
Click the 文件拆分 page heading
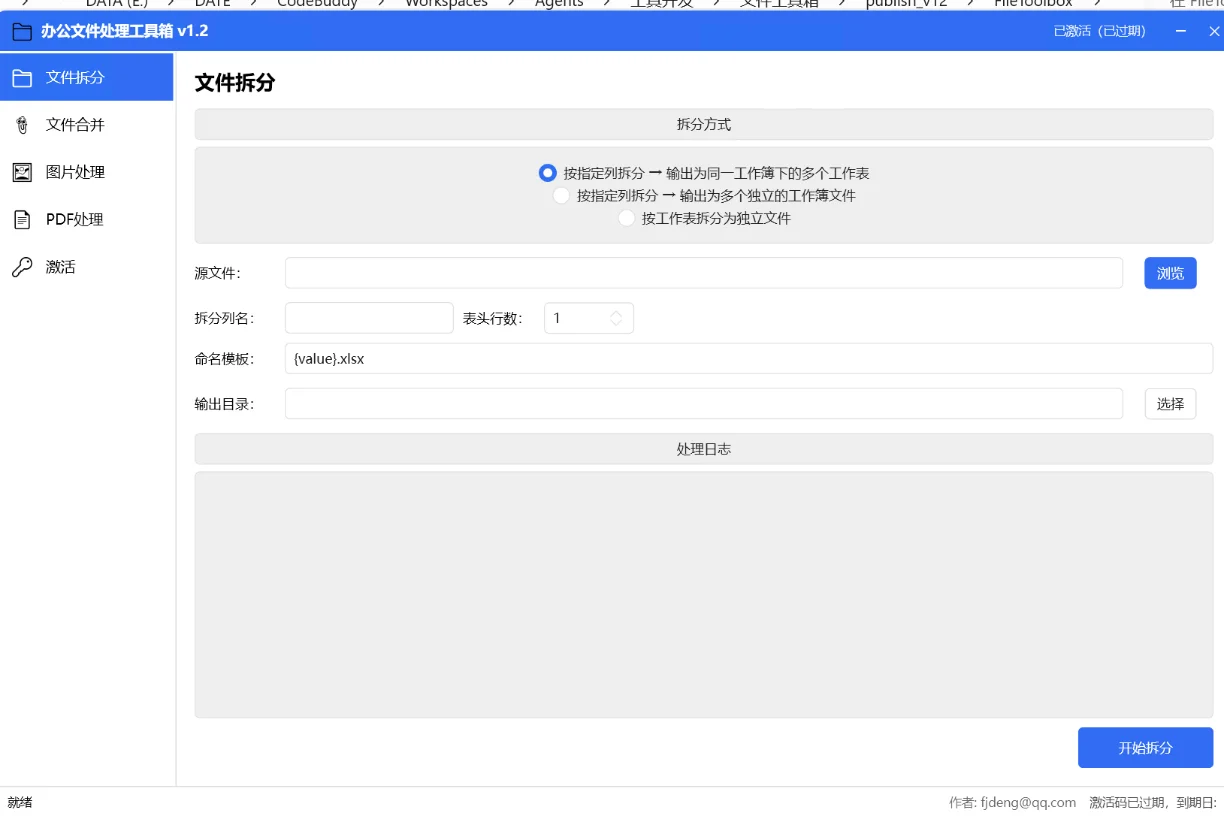pos(234,83)
